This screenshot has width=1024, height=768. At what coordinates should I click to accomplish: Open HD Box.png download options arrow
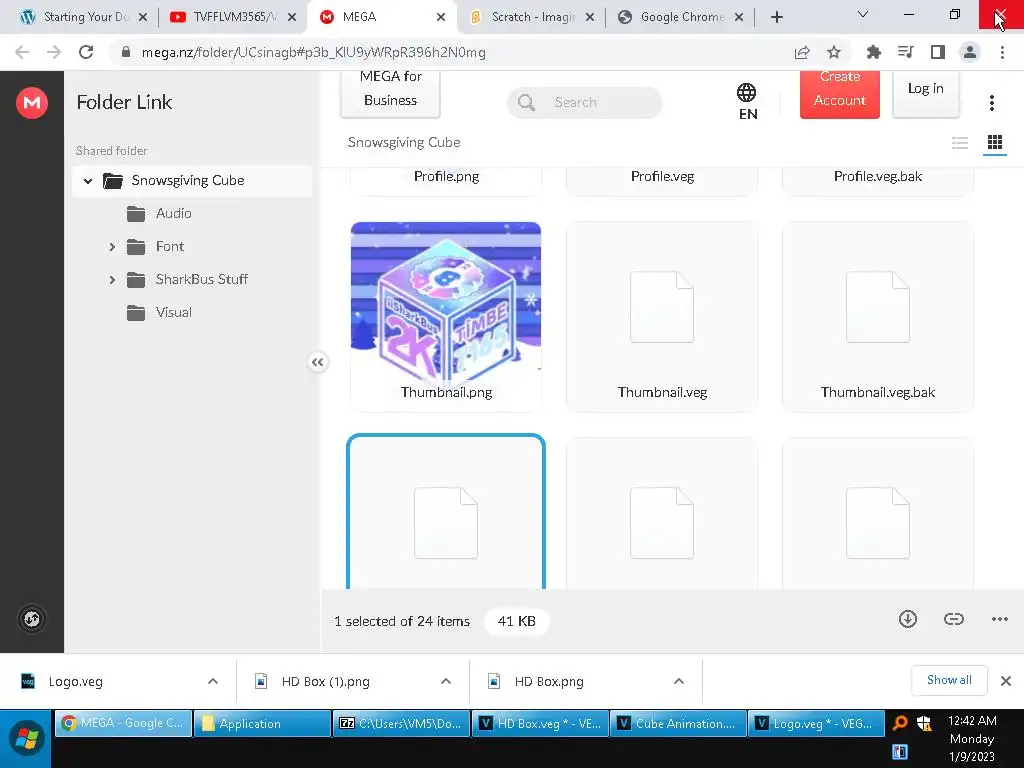(x=679, y=681)
